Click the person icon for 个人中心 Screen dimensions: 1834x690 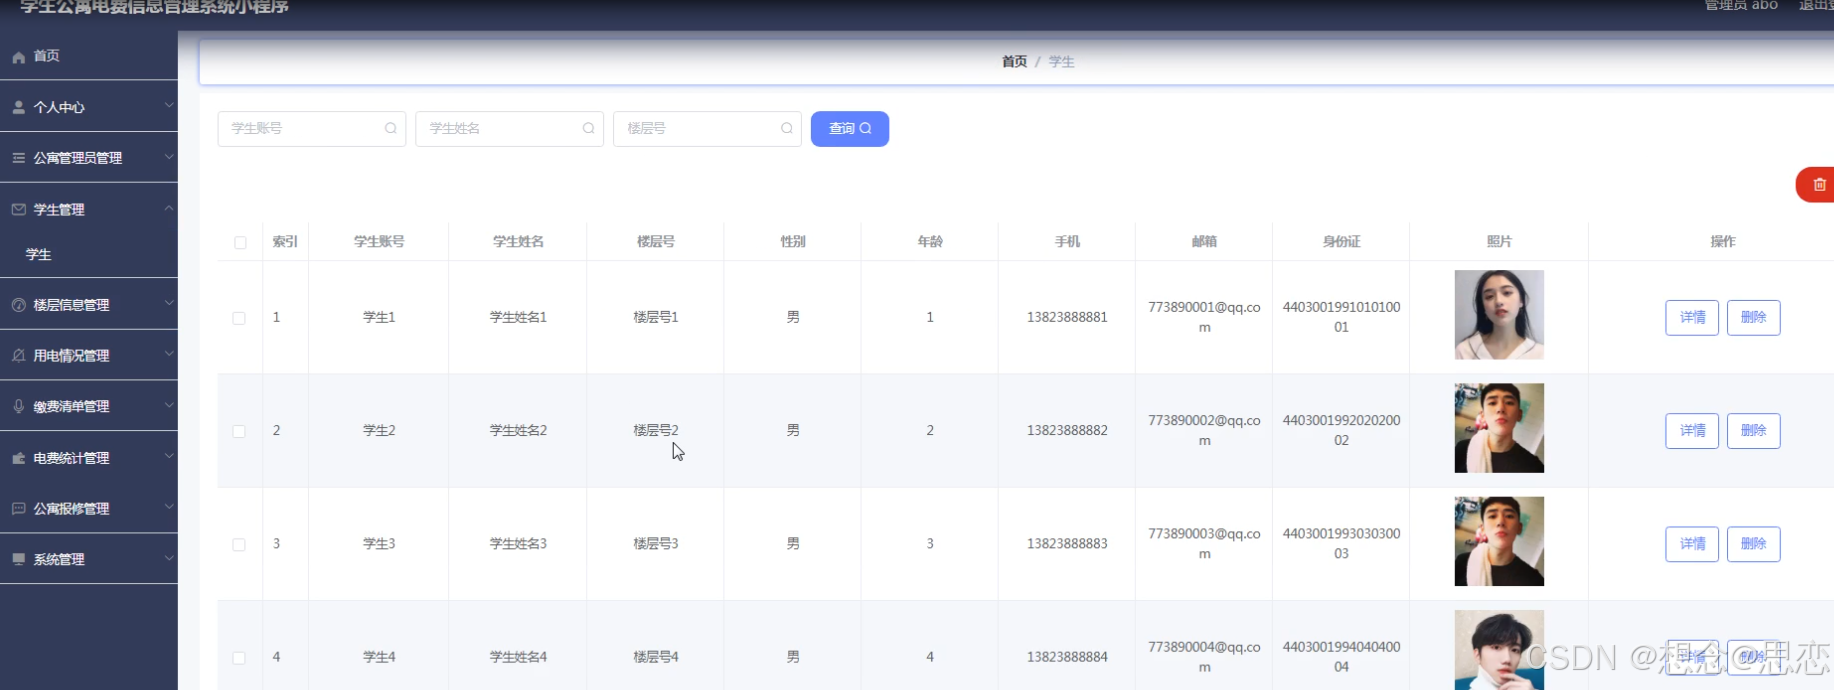click(x=19, y=107)
